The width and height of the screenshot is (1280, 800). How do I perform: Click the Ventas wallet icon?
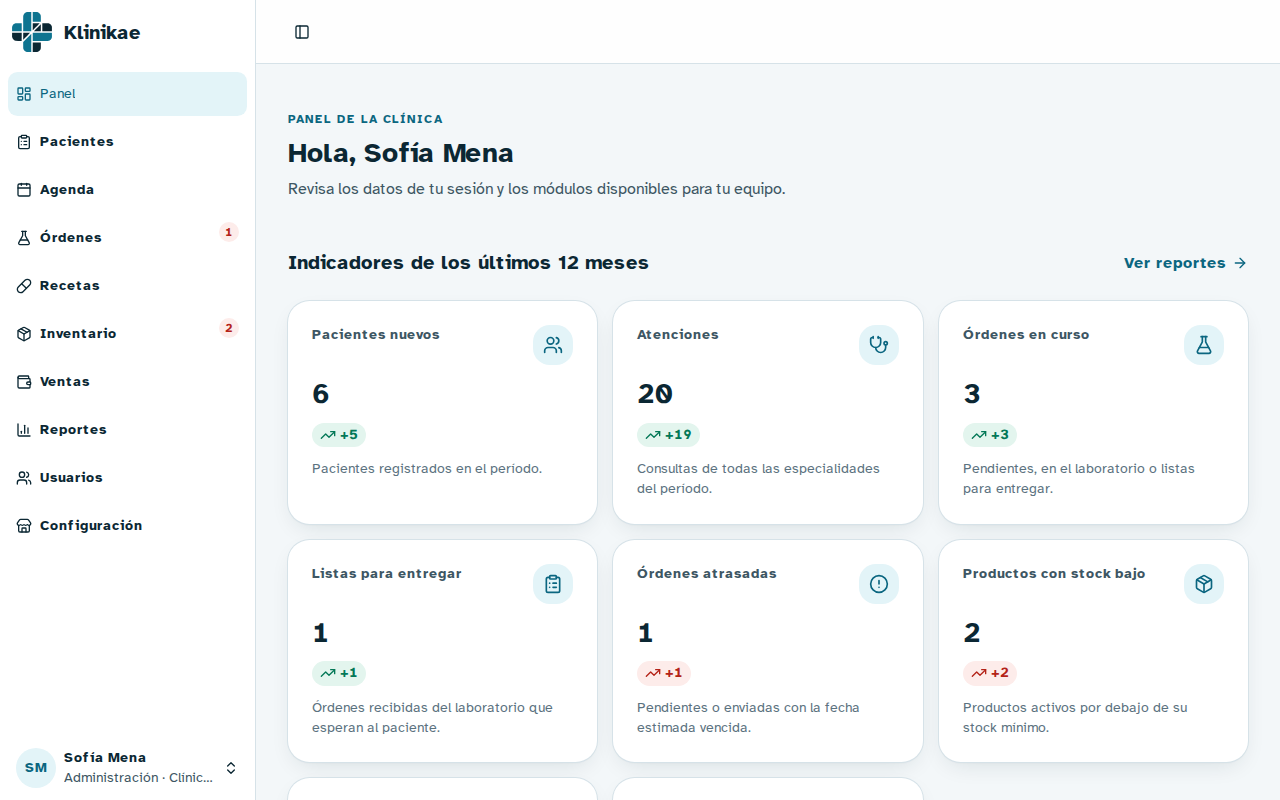(24, 382)
